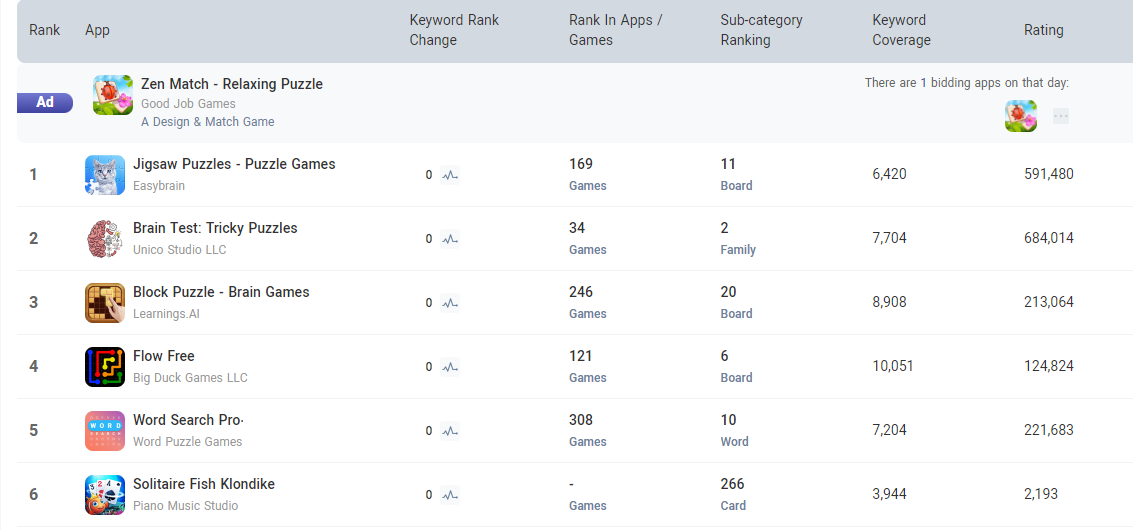The image size is (1133, 530).
Task: Click the Solitaire Fish Klondike icon
Action: click(x=105, y=495)
